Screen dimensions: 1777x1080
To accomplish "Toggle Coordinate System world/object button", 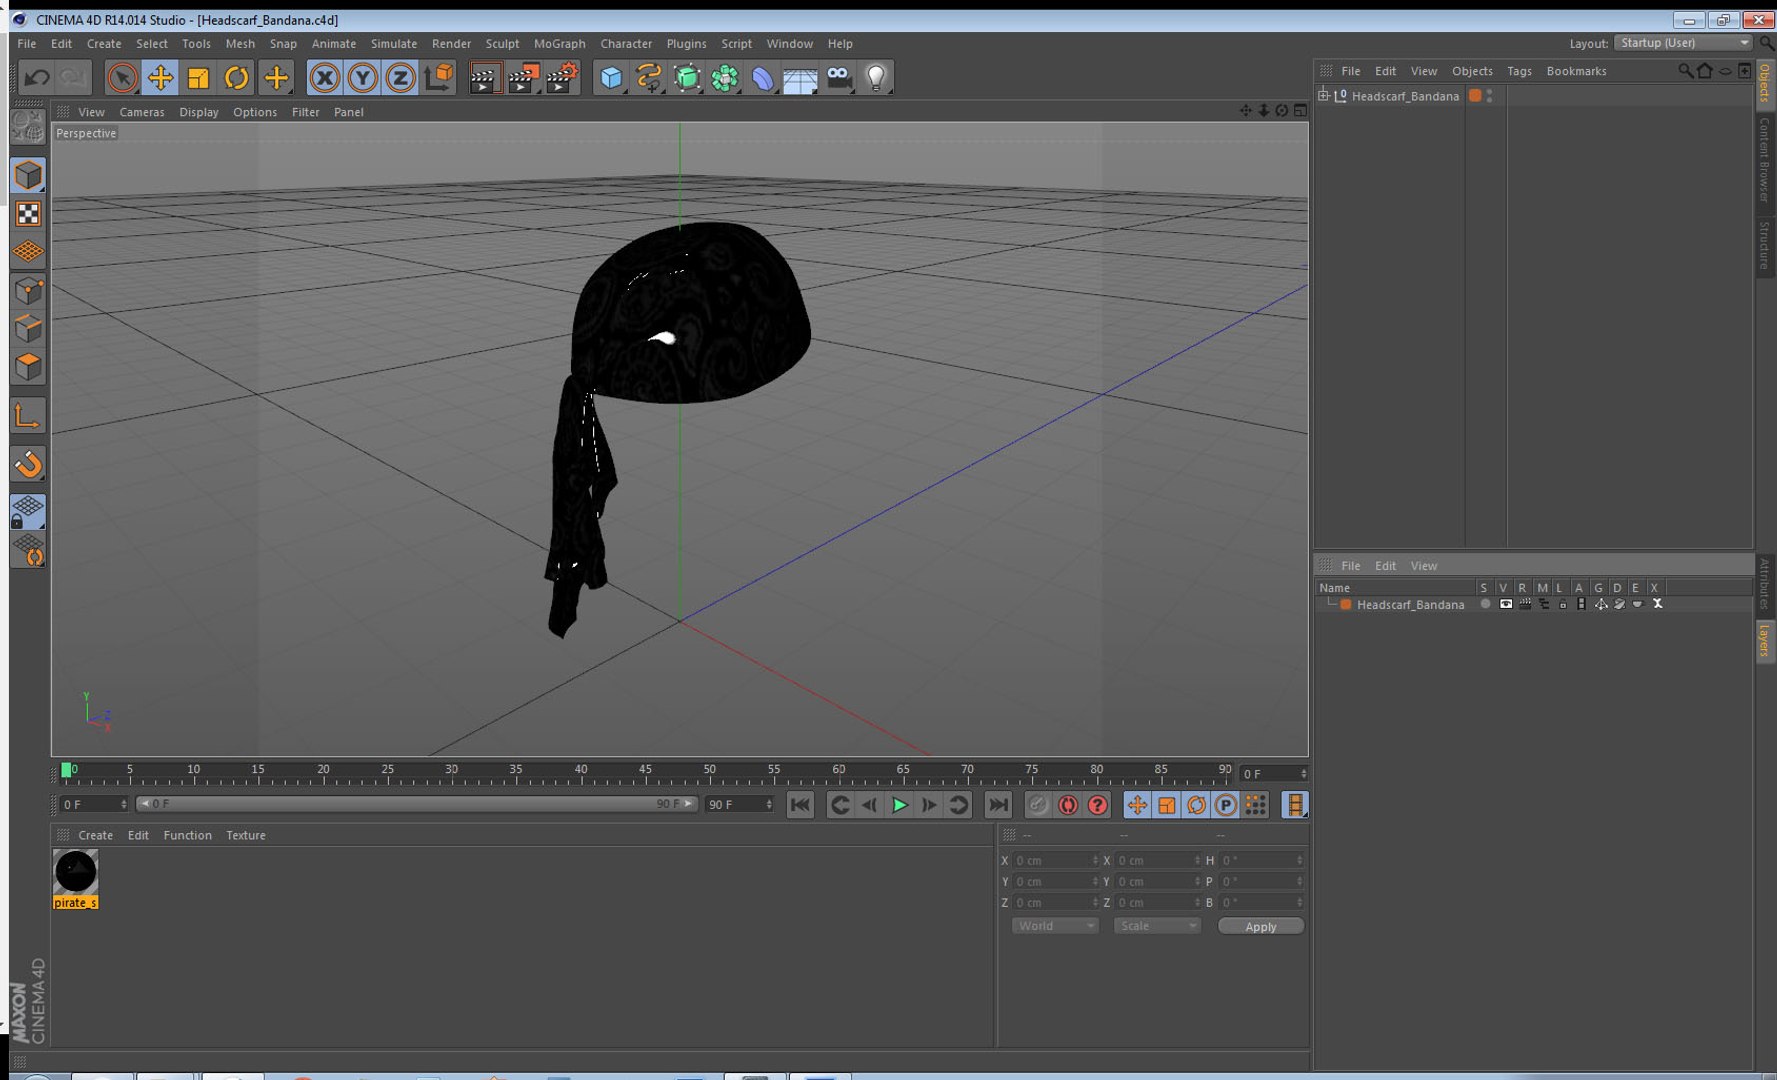I will tap(438, 77).
